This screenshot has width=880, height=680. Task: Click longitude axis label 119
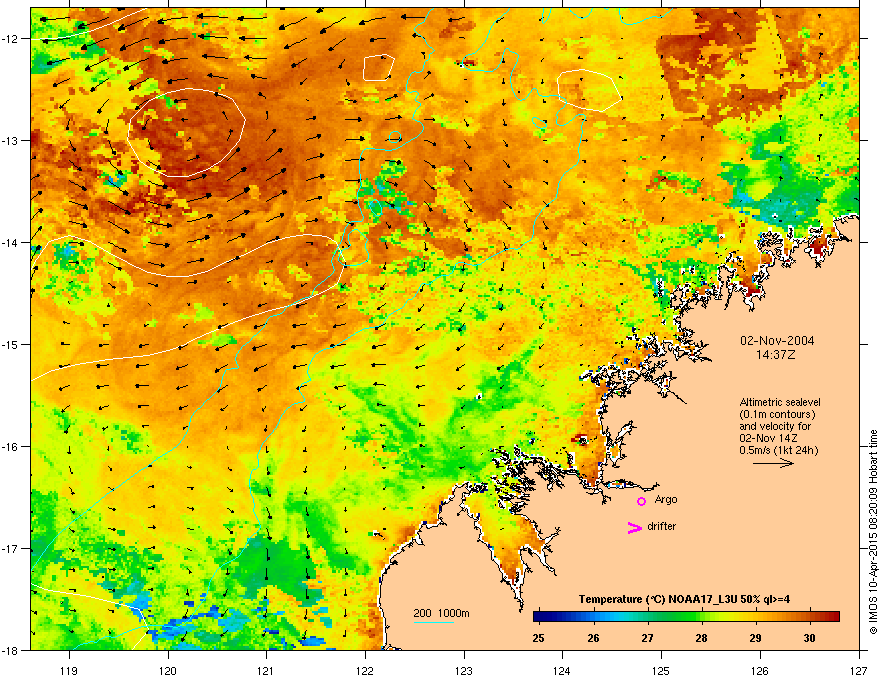[x=69, y=670]
